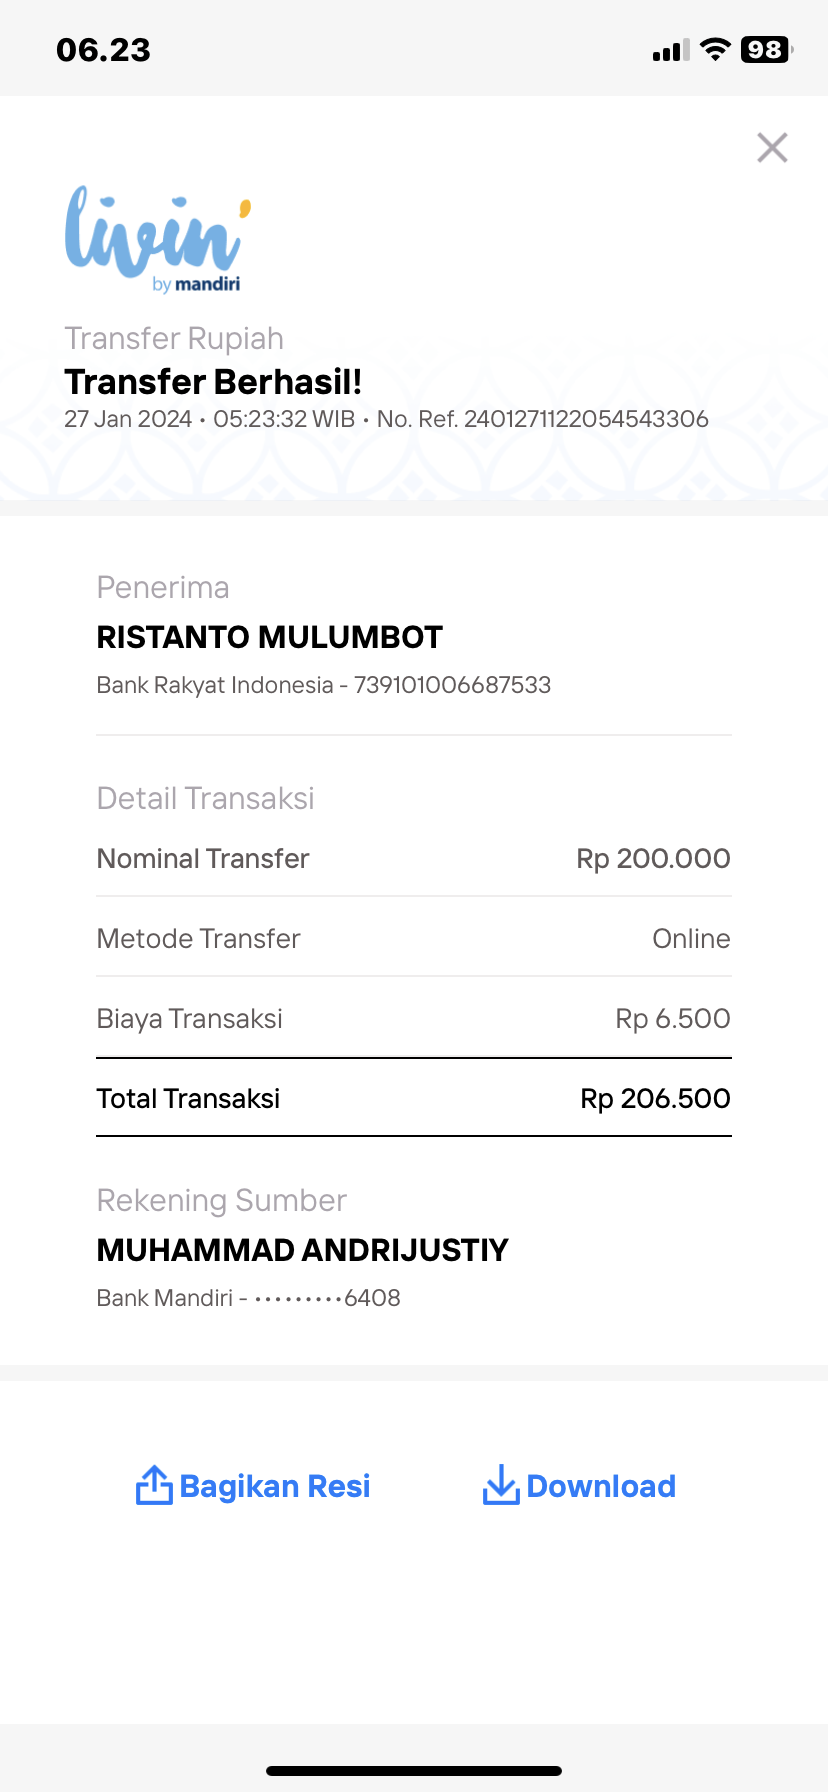The height and width of the screenshot is (1792, 828).
Task: Tap the Nominal Transfer amount Rp 200.000
Action: pos(654,858)
